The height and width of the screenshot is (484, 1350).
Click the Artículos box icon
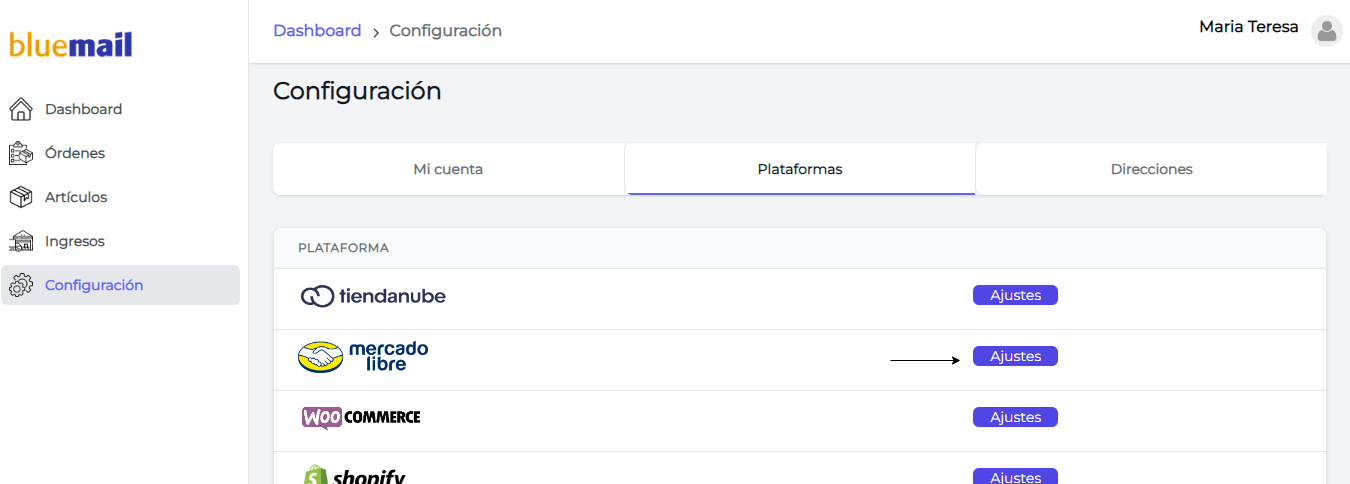pyautogui.click(x=20, y=197)
